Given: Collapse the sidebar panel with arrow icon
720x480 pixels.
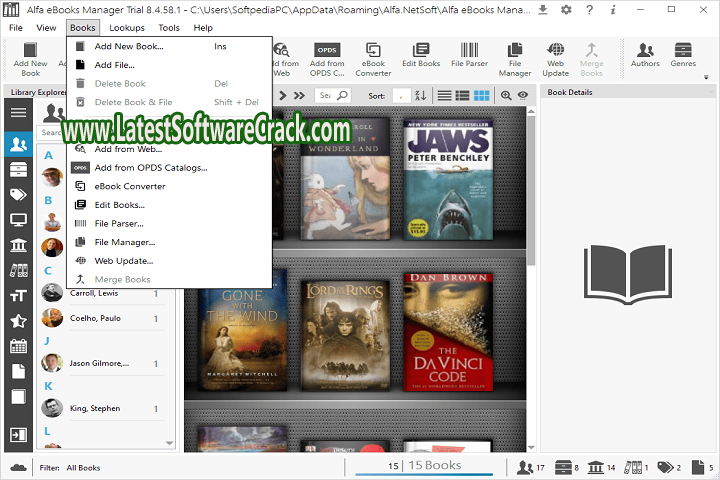Looking at the screenshot, I should (x=18, y=435).
